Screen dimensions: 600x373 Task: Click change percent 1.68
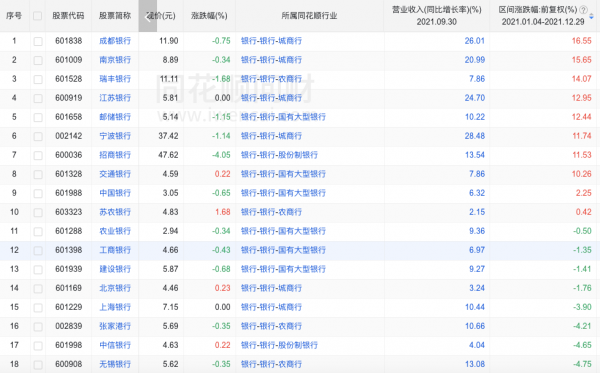point(223,212)
